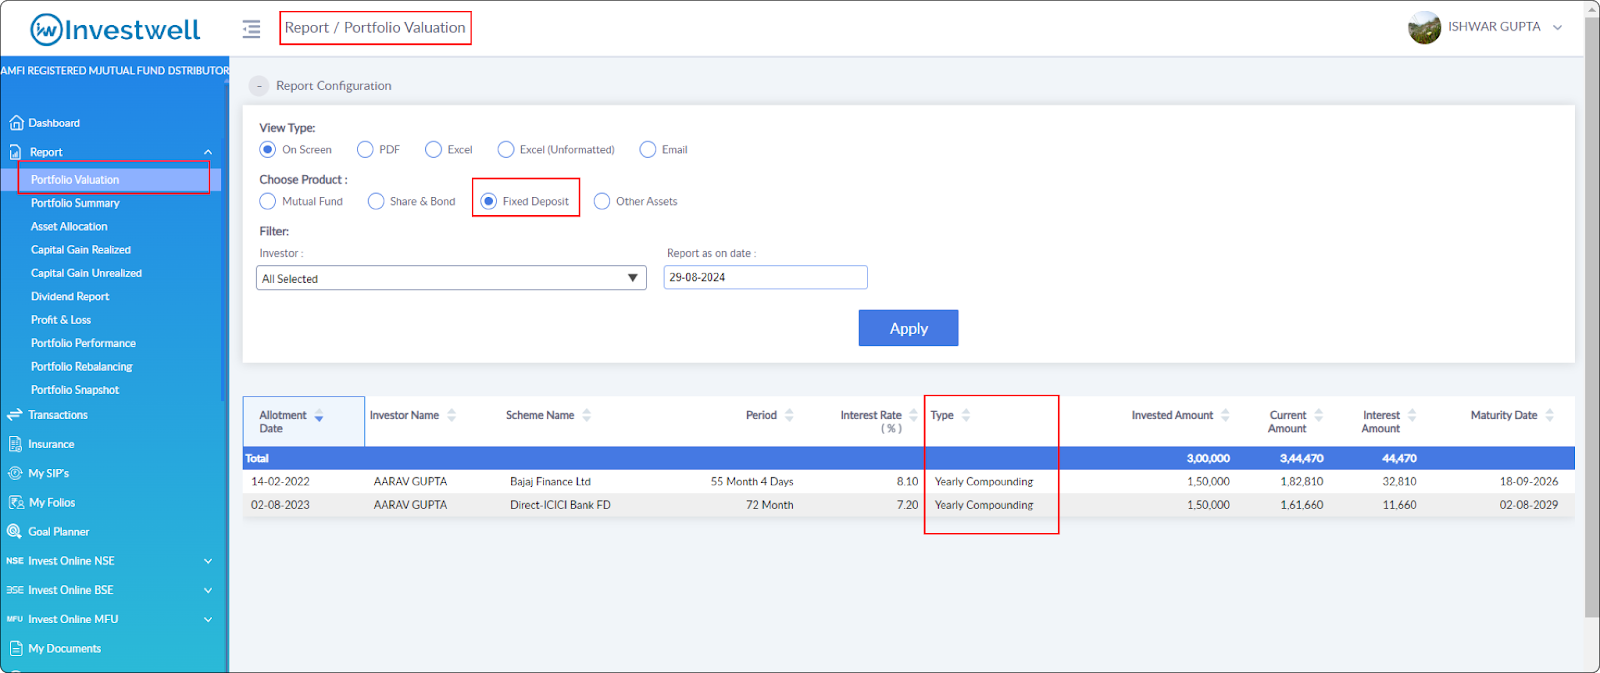The image size is (1600, 673).
Task: Click interest amount 11,660
Action: [1399, 505]
